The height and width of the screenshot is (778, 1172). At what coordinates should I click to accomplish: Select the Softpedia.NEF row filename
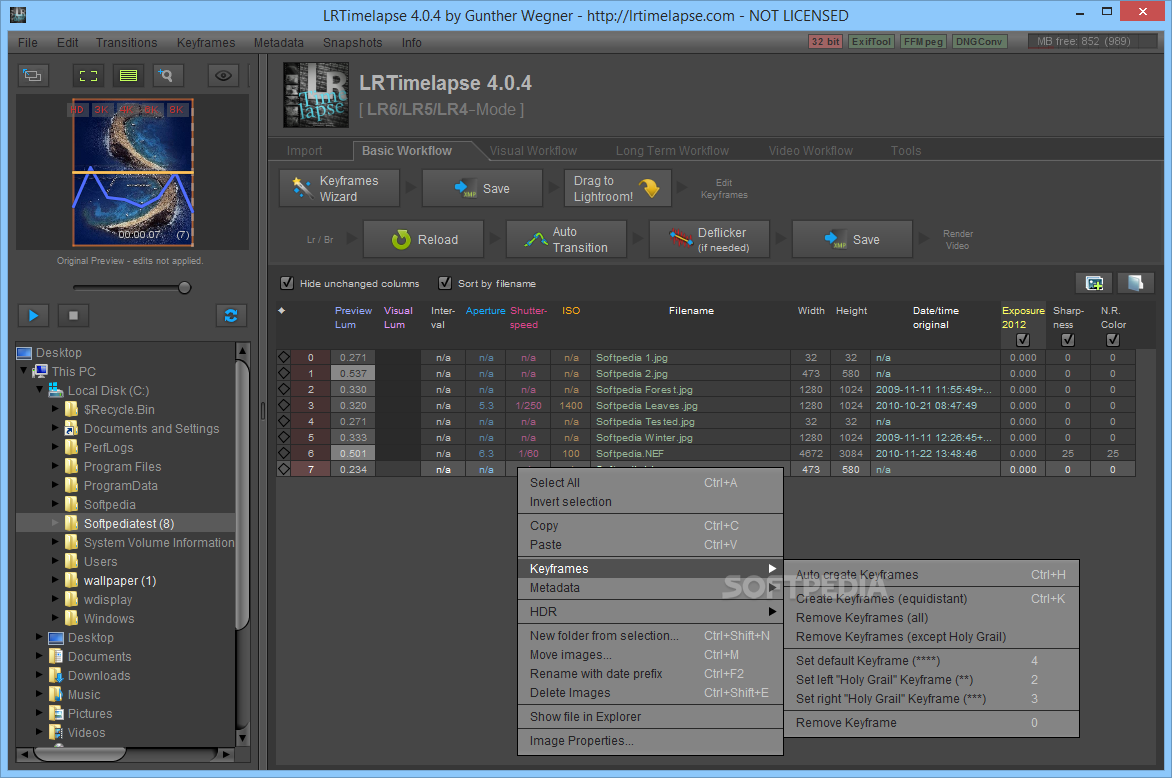point(629,454)
